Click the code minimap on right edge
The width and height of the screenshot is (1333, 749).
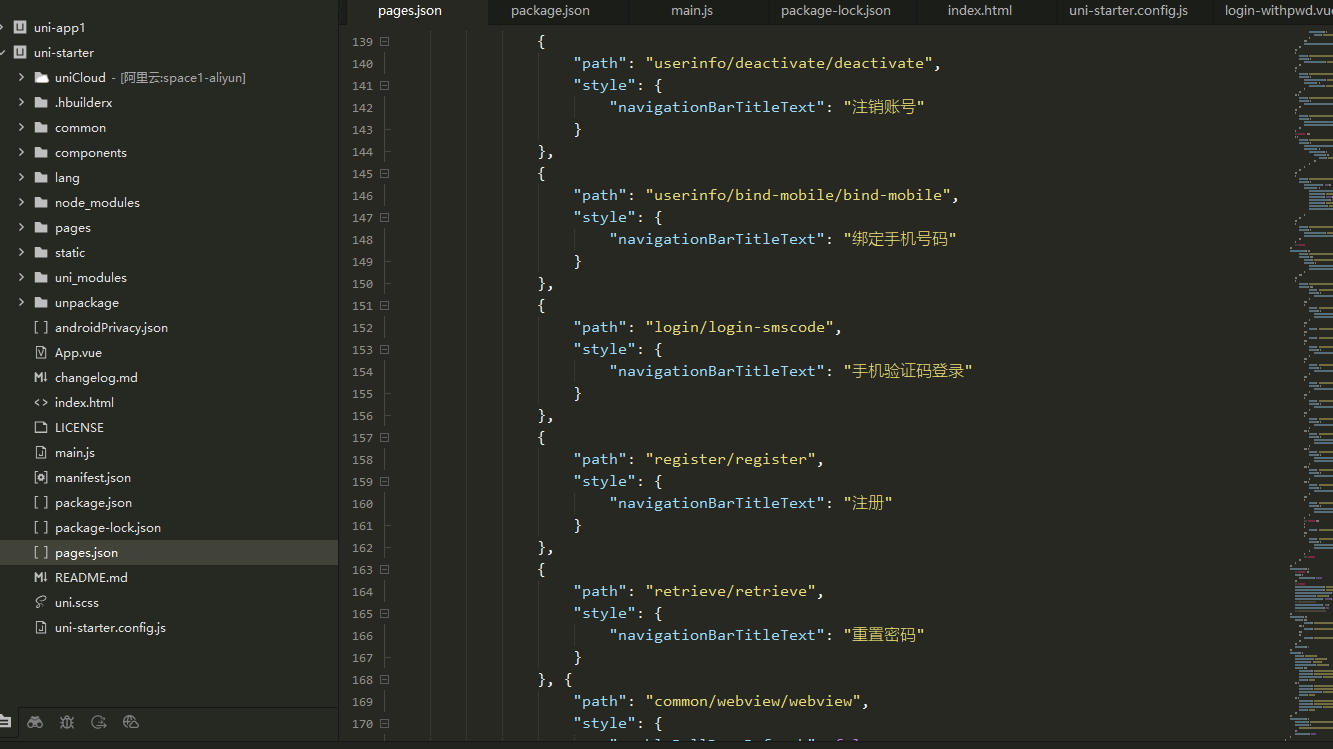coord(1310,380)
